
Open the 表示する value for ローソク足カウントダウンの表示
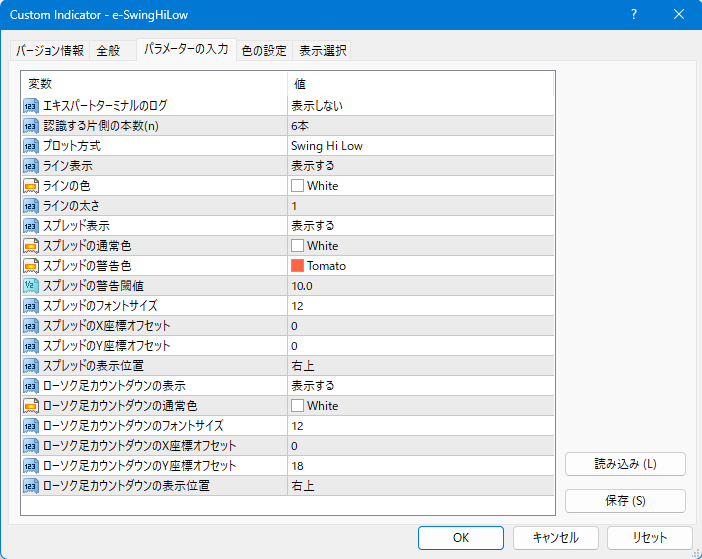pos(420,386)
